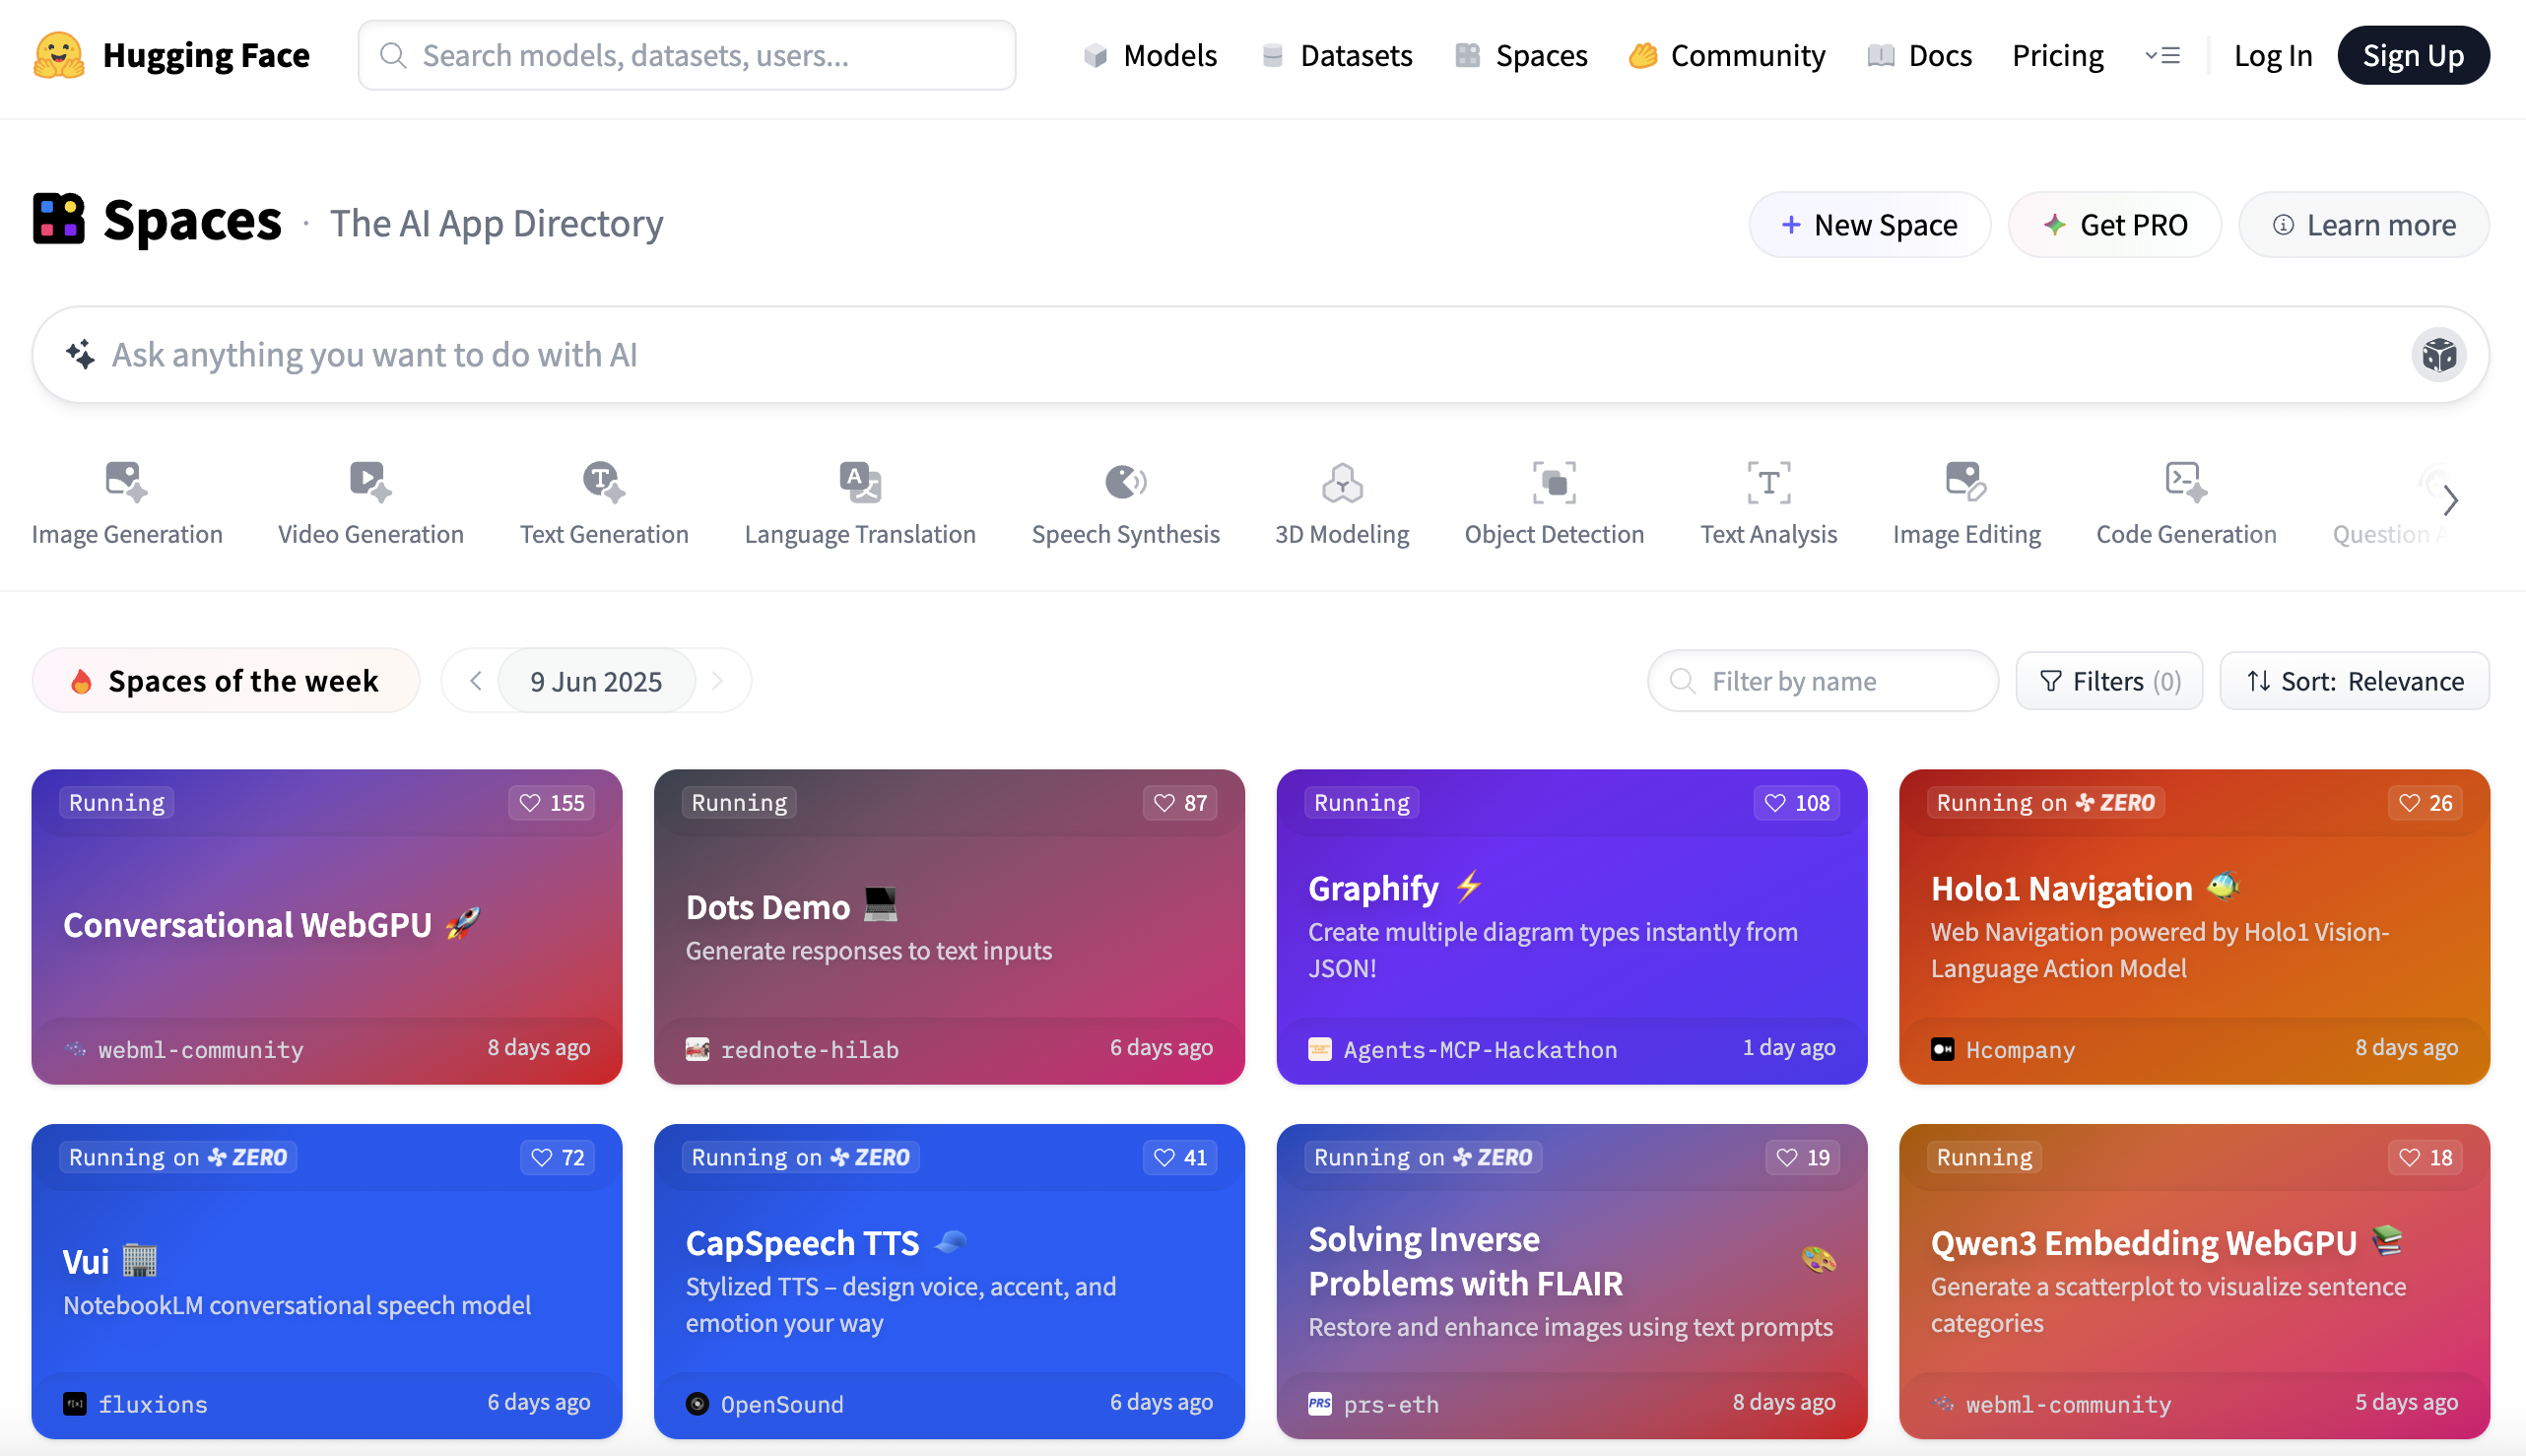Select the Code Generation category

click(x=2186, y=505)
